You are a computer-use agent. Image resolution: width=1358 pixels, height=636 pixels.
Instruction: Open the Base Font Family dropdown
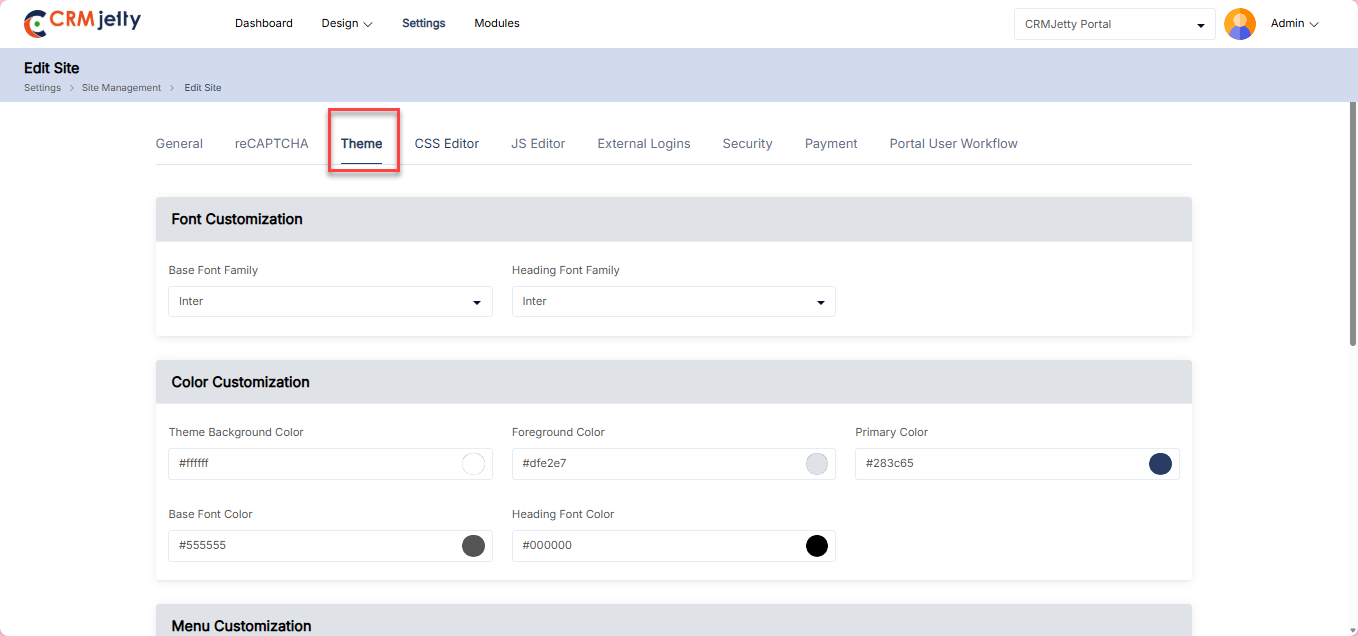(x=330, y=301)
